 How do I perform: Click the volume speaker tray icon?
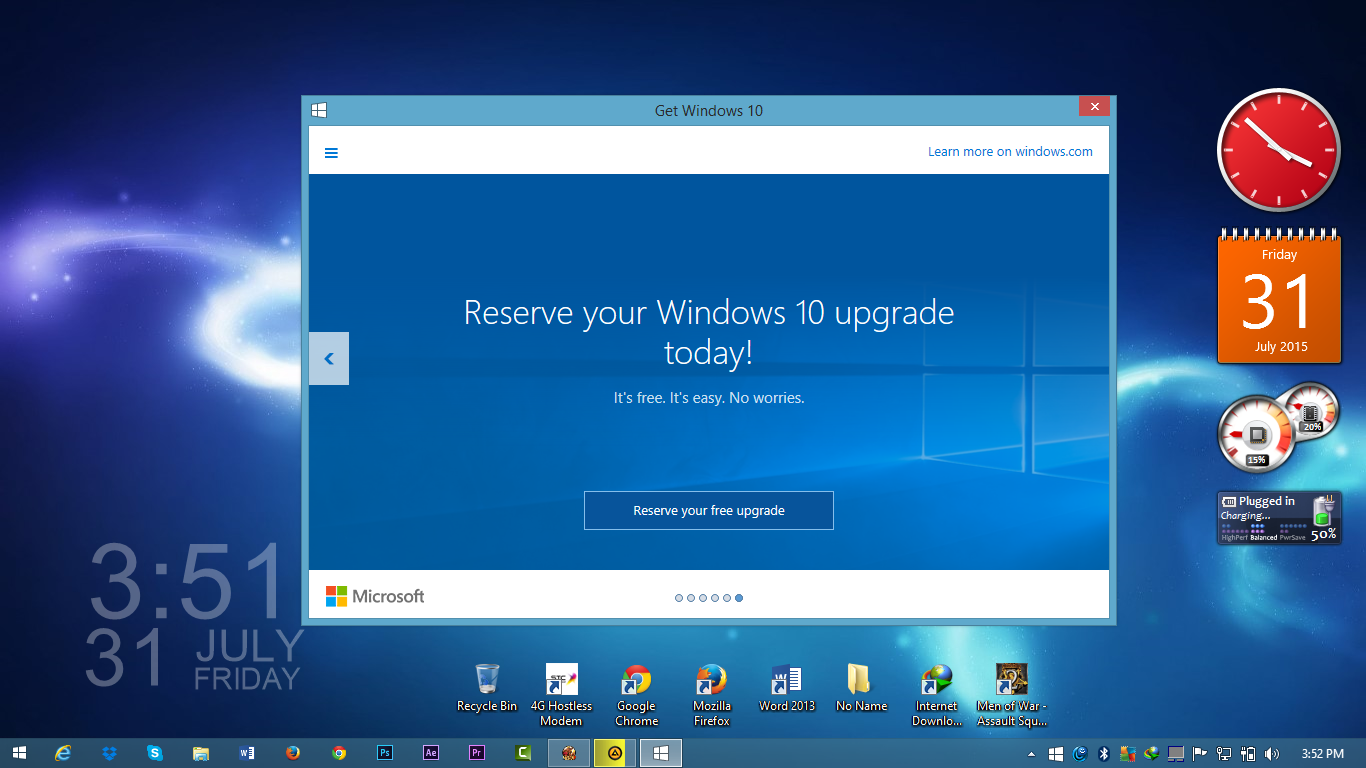pos(1272,754)
